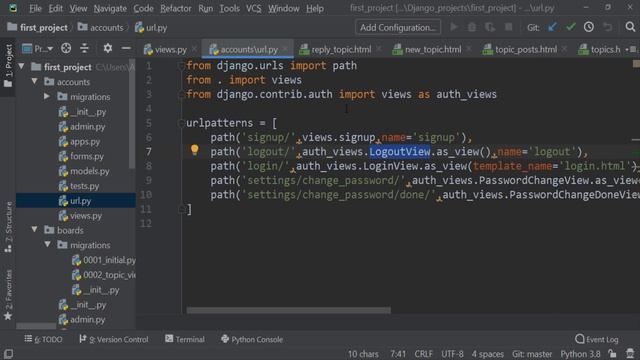This screenshot has height=360, width=640.
Task: Fold the imports at line 1
Action: [x=181, y=66]
